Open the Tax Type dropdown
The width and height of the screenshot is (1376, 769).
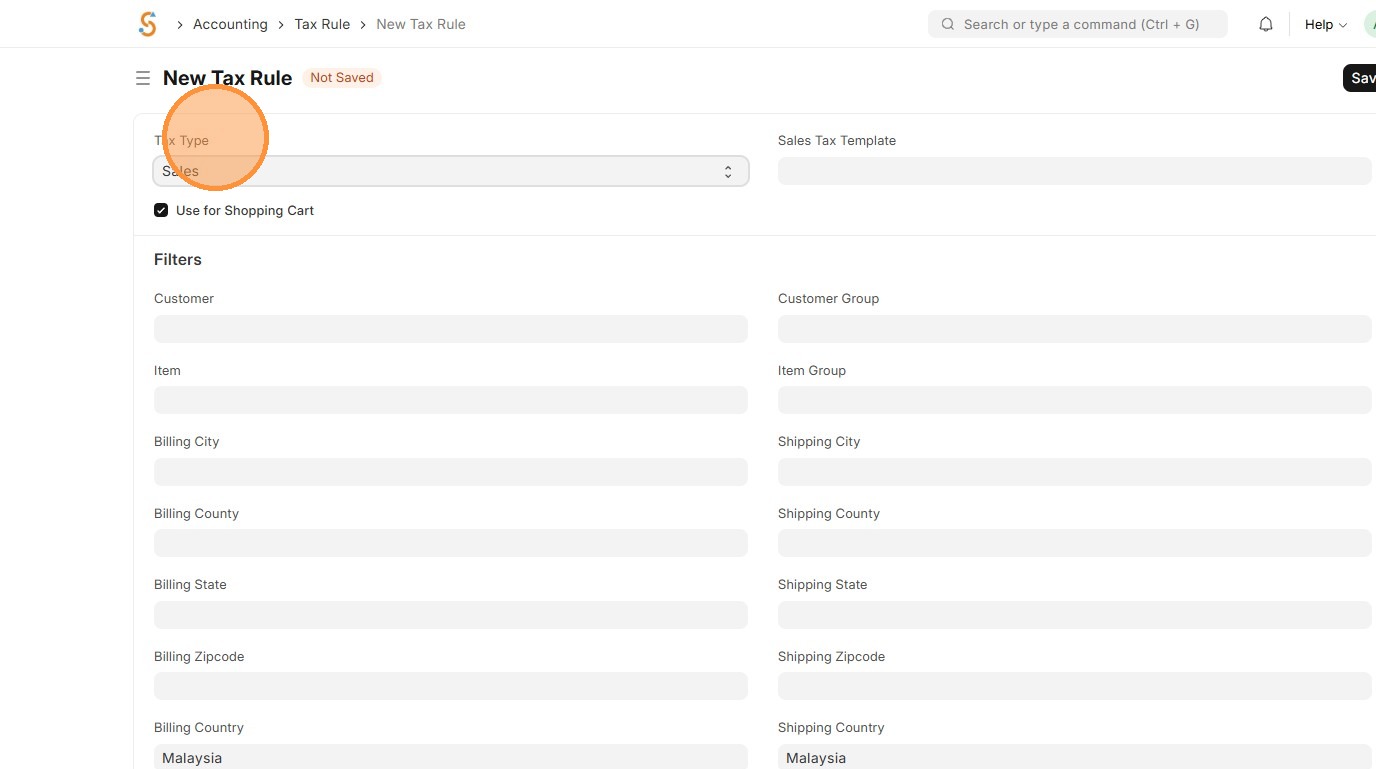(x=450, y=171)
